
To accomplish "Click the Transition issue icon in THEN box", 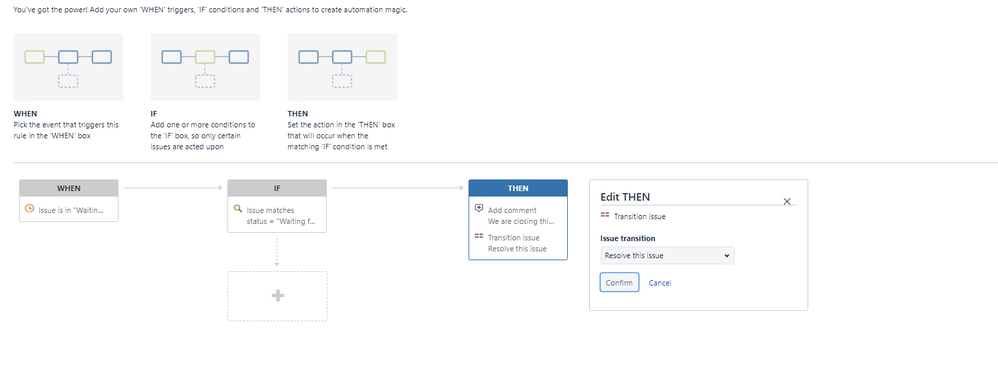I will pyautogui.click(x=479, y=236).
